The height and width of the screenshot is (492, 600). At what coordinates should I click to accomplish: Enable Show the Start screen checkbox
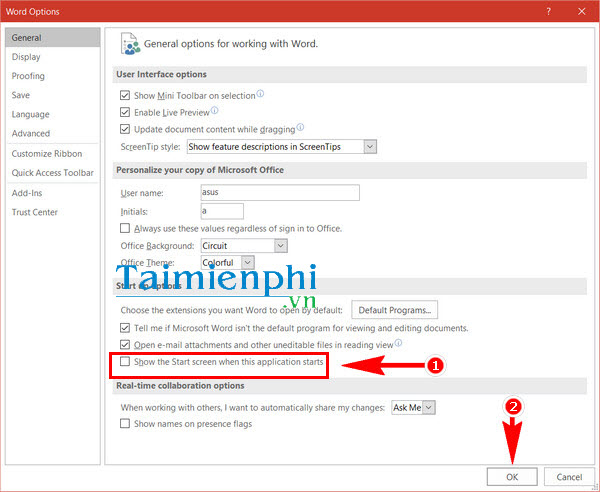[x=125, y=362]
